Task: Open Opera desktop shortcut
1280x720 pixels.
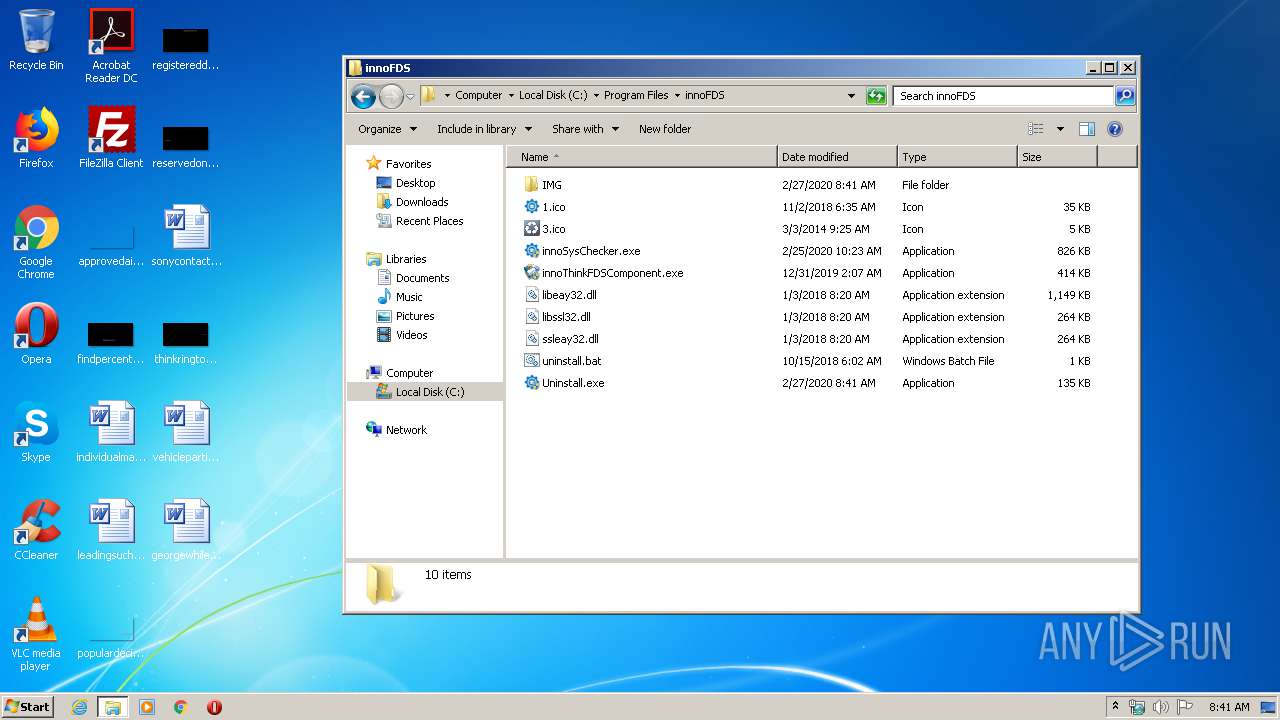Action: click(x=36, y=335)
